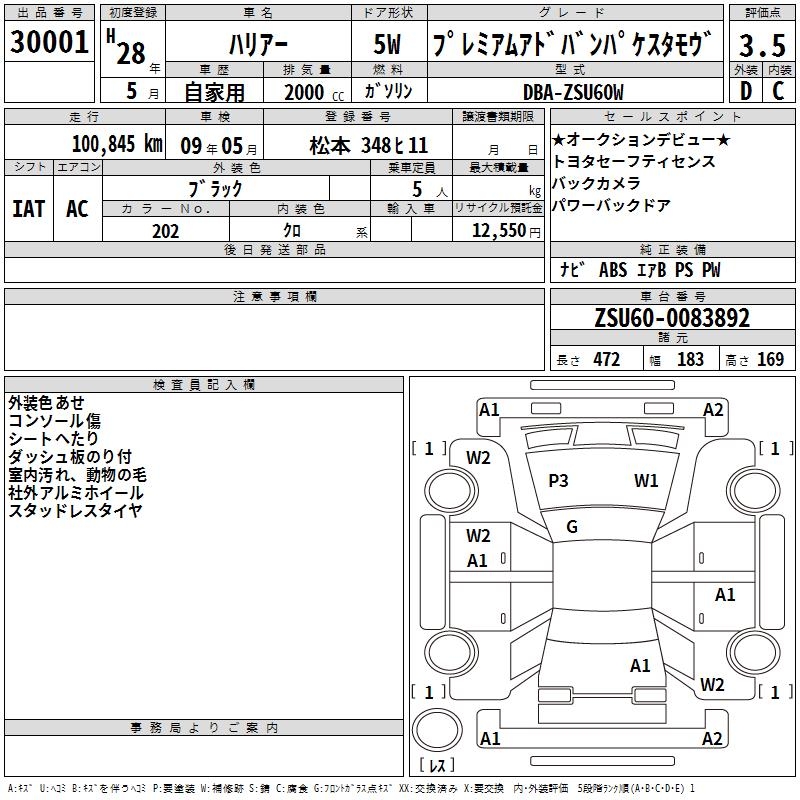The height and width of the screenshot is (800, 800).
Task: Click model code DBA-ZSU60W
Action: pyautogui.click(x=573, y=92)
